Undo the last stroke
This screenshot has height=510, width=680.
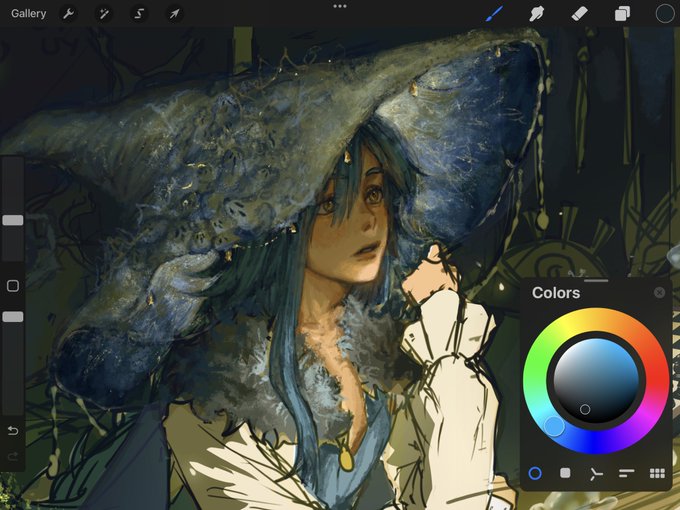point(13,431)
